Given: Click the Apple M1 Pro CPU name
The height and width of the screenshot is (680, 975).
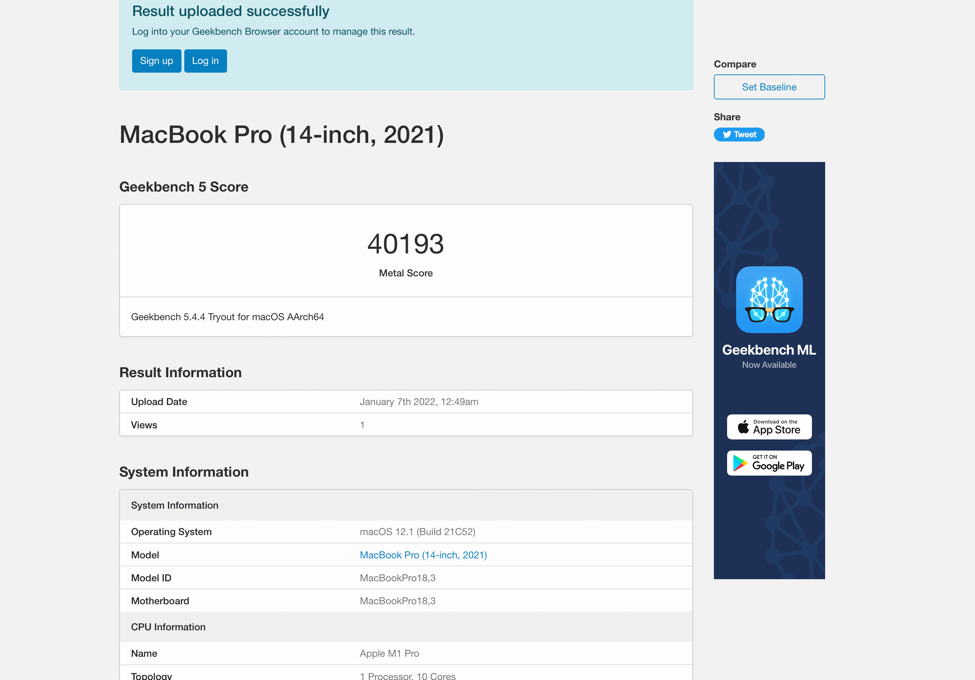Looking at the screenshot, I should tap(389, 653).
